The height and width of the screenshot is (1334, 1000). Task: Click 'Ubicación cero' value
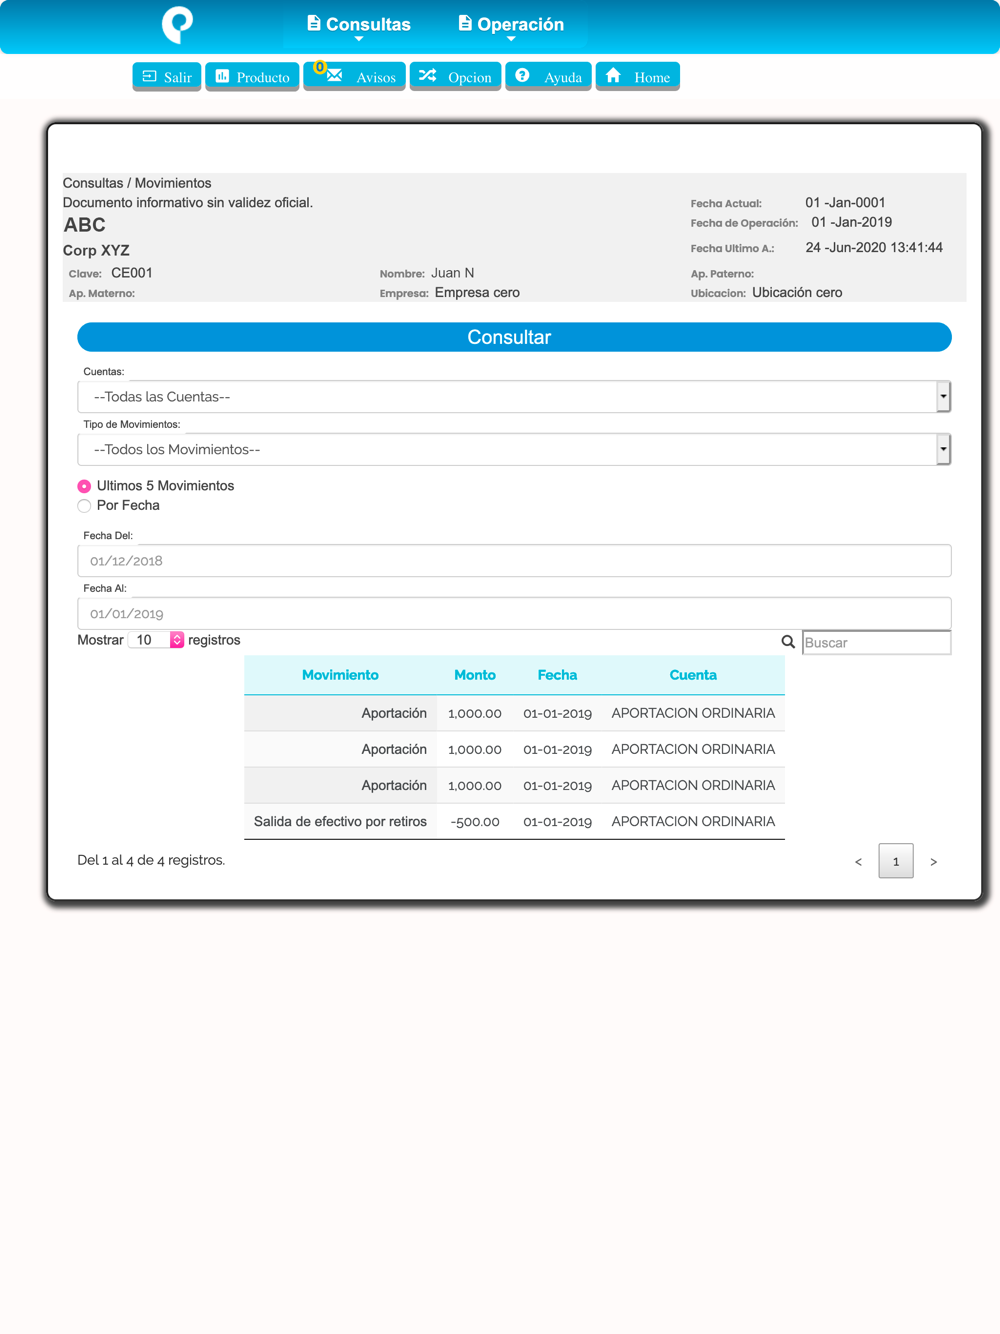coord(797,293)
